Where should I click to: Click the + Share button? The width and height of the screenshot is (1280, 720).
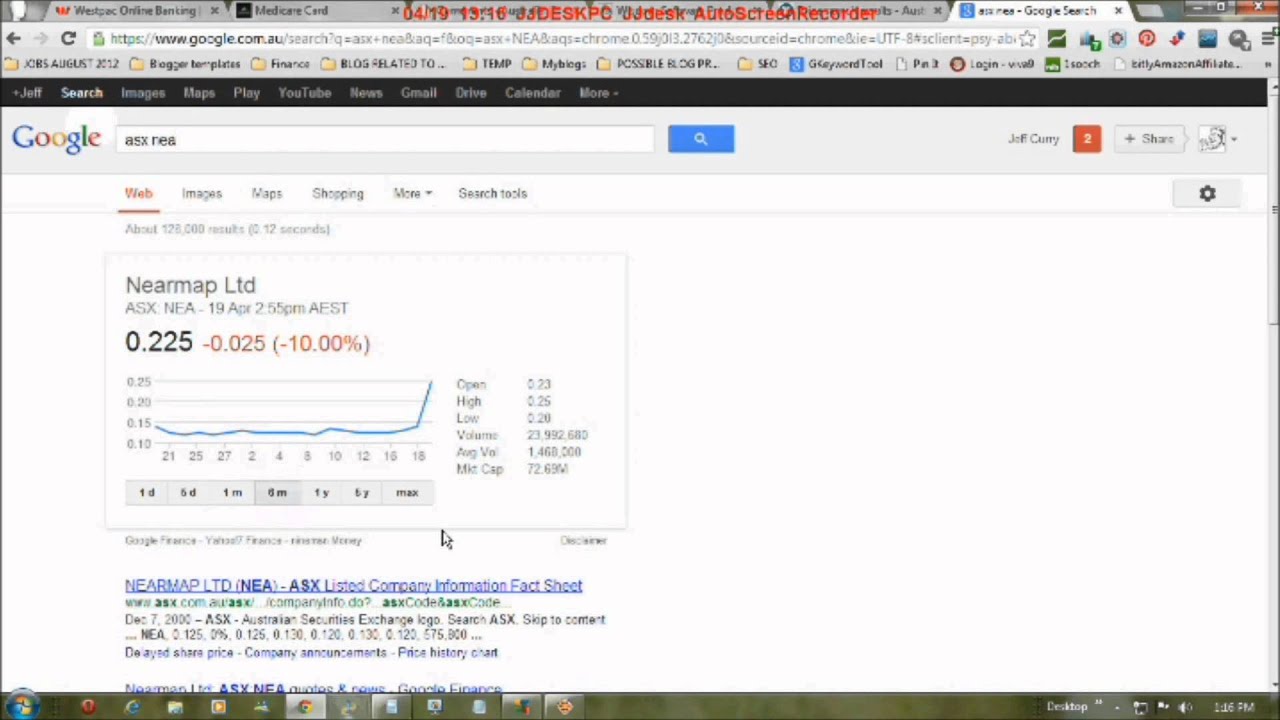click(x=1148, y=139)
